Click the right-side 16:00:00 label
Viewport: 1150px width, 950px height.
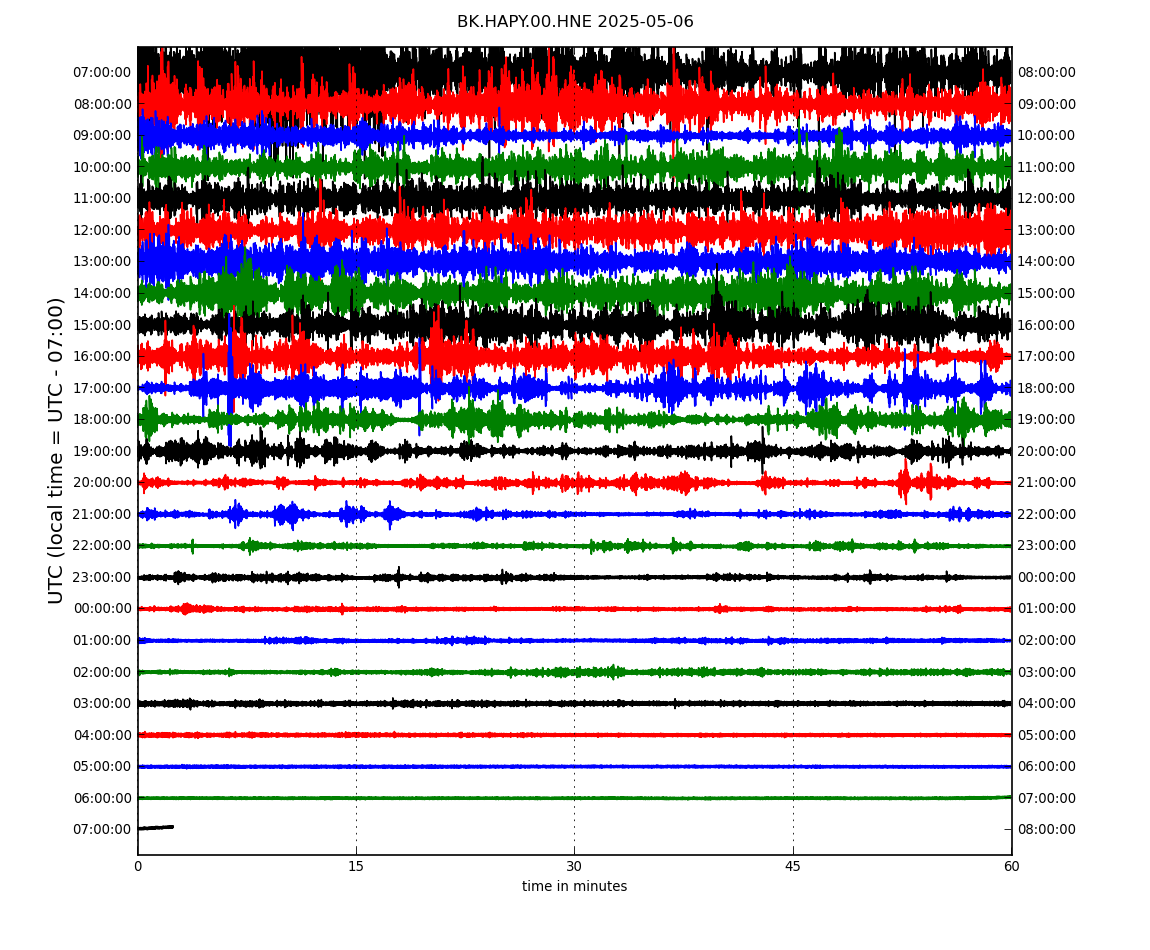1047,325
